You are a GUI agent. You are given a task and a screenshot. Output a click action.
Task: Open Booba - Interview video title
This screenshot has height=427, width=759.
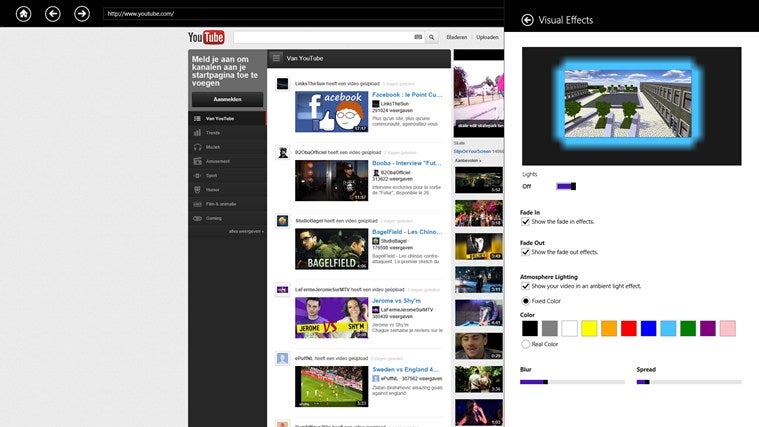tap(407, 163)
